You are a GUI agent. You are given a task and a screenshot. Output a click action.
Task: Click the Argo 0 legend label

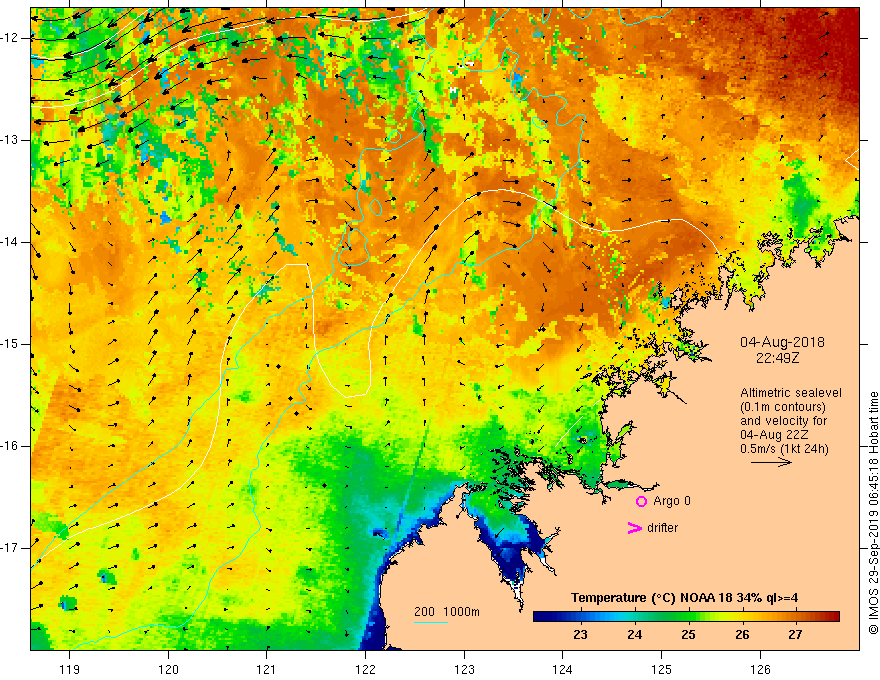[x=672, y=501]
